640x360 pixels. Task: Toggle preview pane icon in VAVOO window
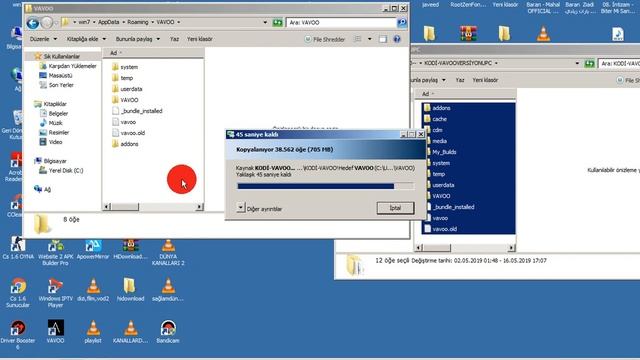383,39
